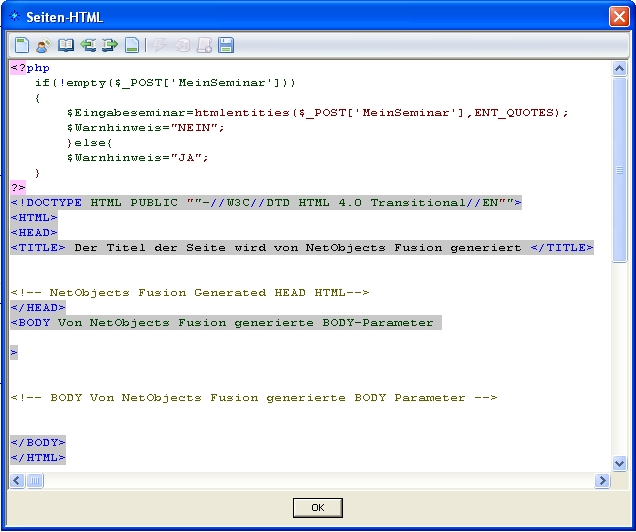636x532 pixels.
Task: Click the first blank page toolbar icon
Action: (x=22, y=45)
